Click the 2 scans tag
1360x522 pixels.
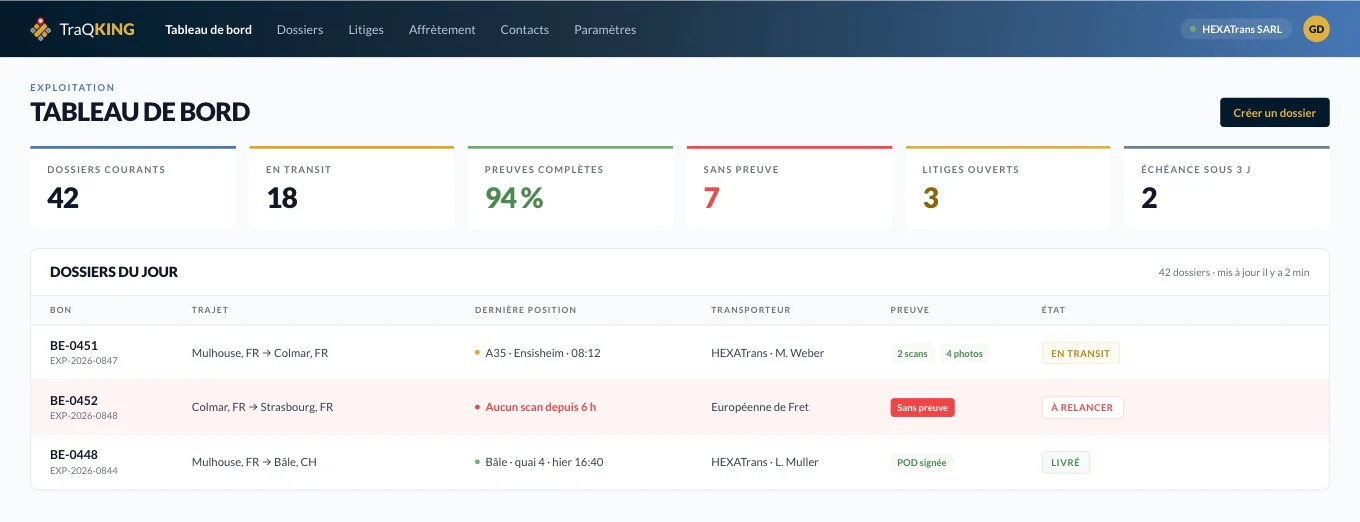click(912, 353)
